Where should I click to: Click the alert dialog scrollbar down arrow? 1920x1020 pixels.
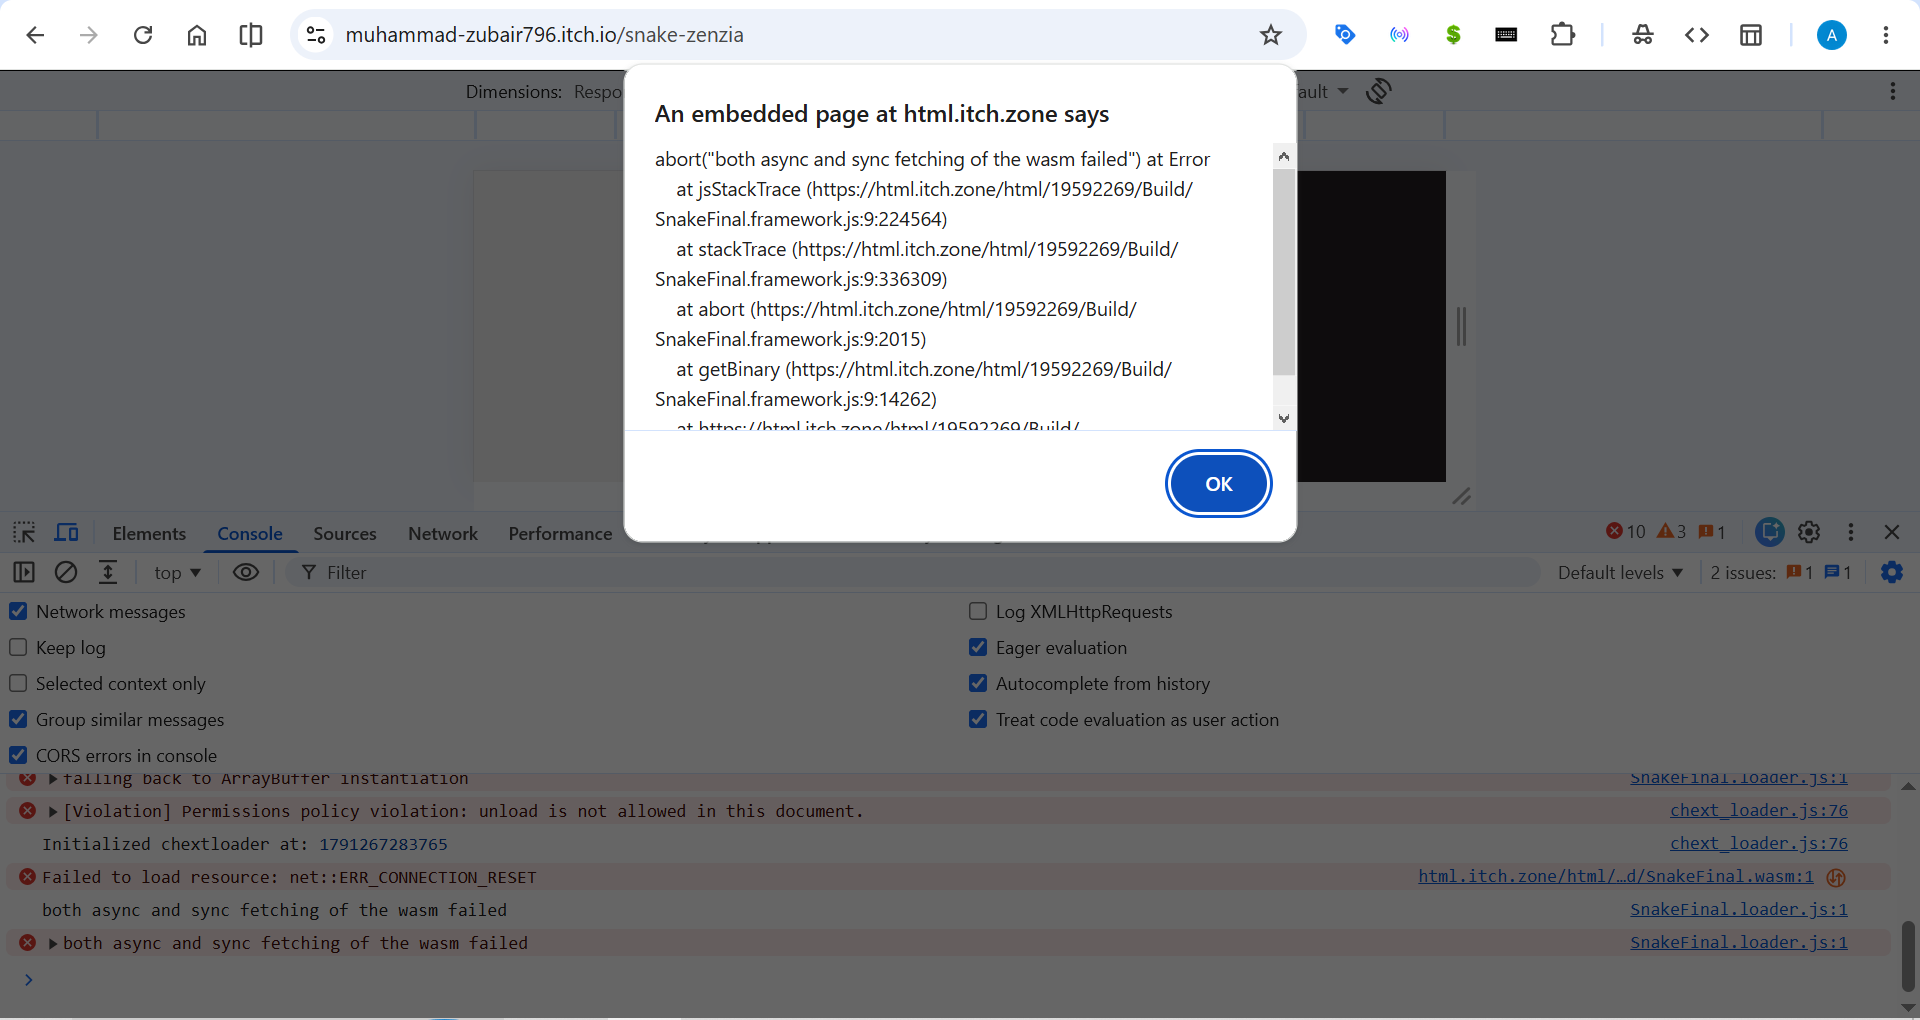(x=1284, y=419)
